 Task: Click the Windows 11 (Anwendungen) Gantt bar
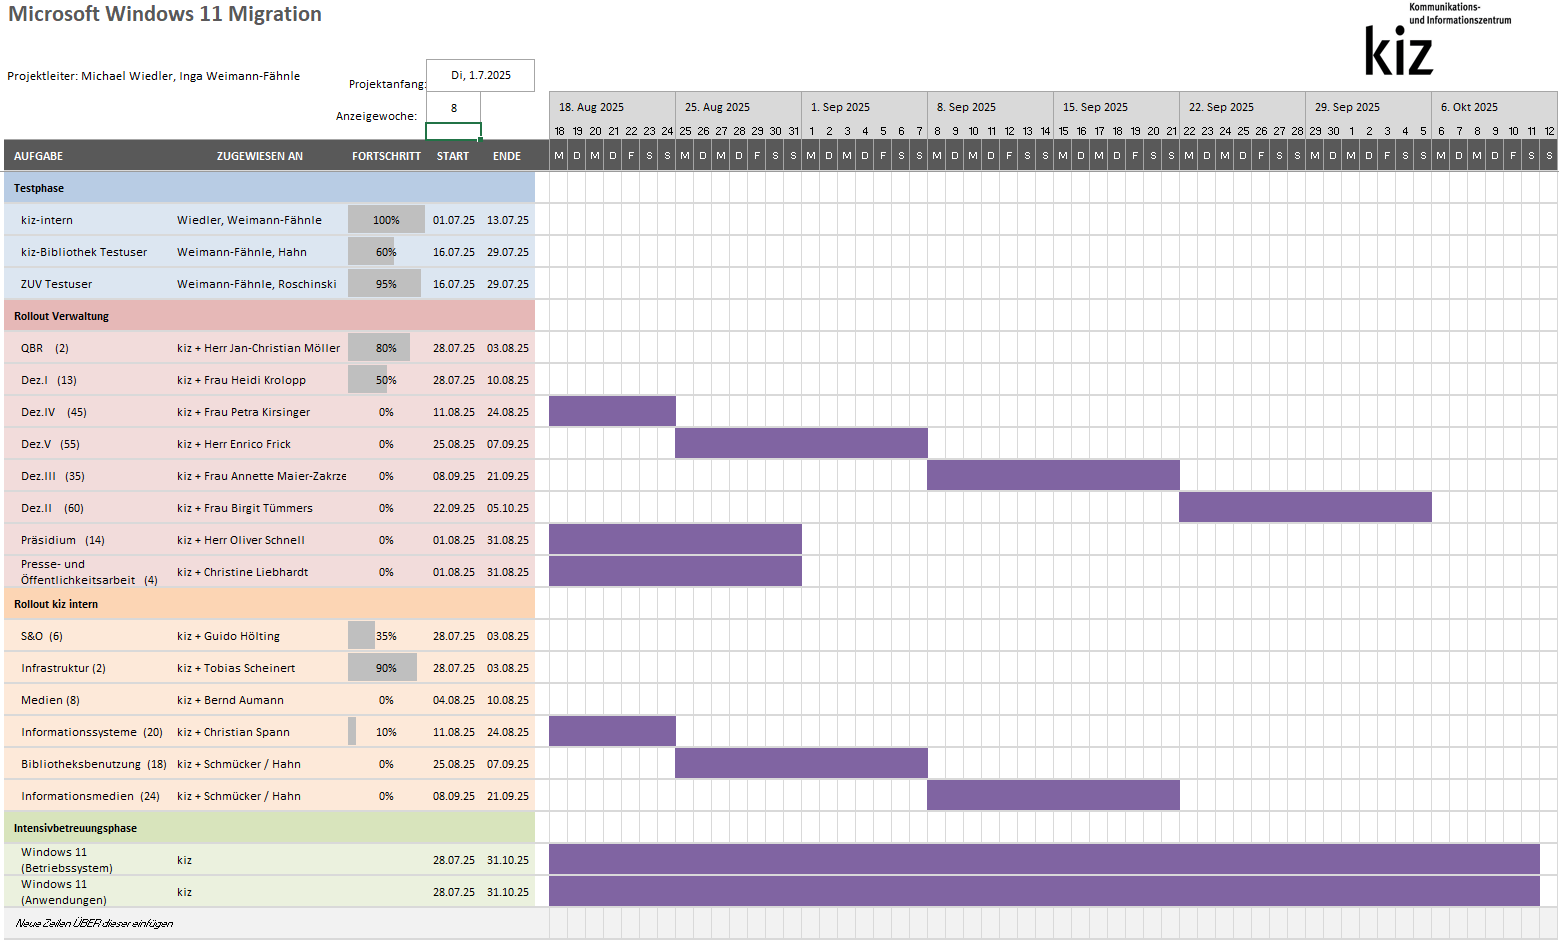click(x=1044, y=891)
